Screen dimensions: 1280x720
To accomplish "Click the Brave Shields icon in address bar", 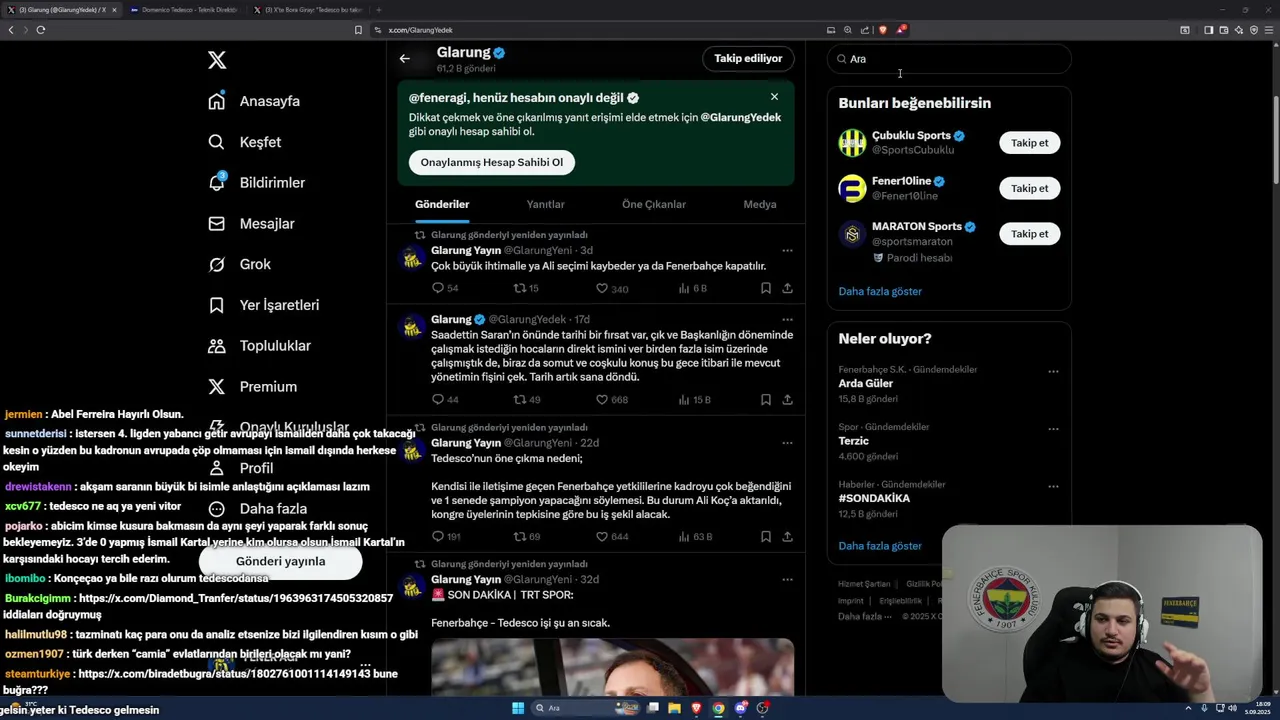I will coord(882,30).
